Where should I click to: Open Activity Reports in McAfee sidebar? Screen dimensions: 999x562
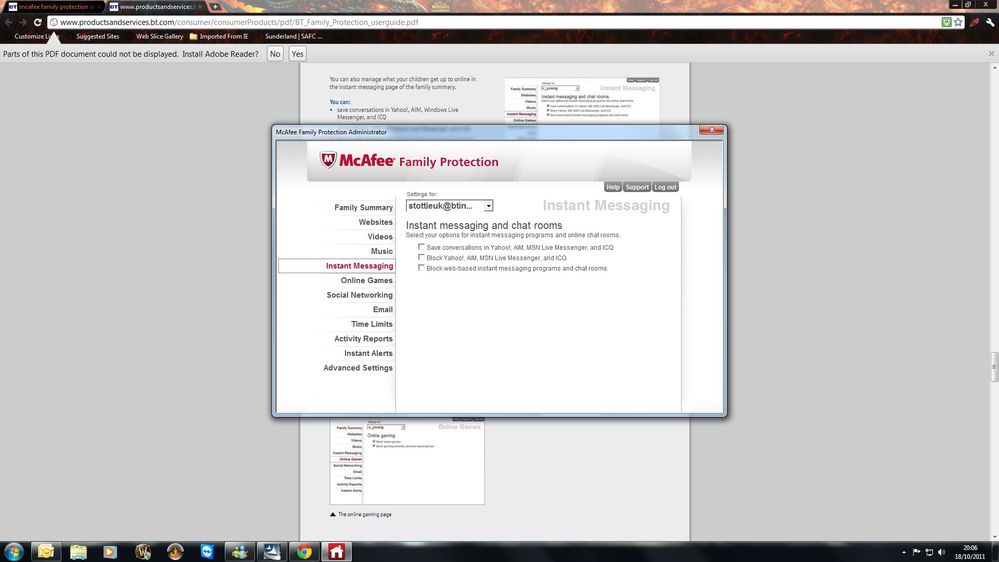click(x=363, y=338)
